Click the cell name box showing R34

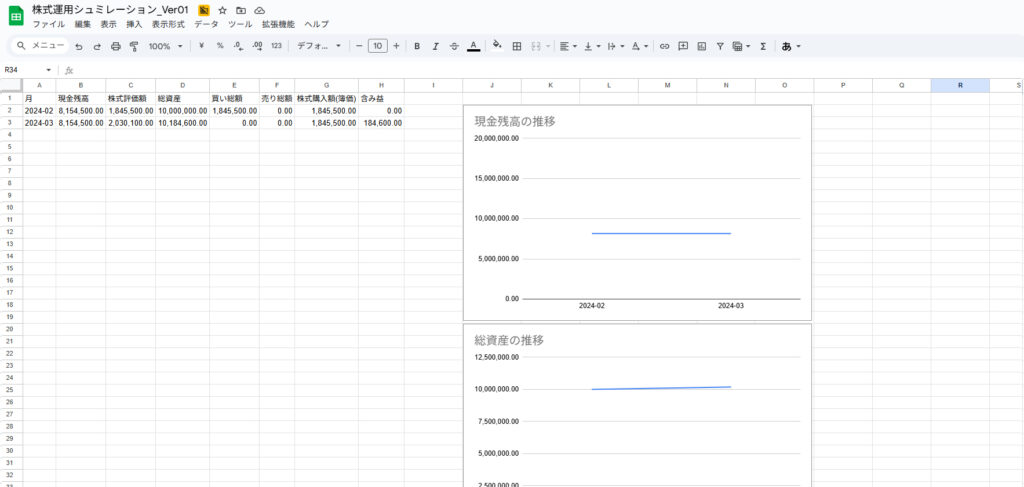click(x=25, y=70)
